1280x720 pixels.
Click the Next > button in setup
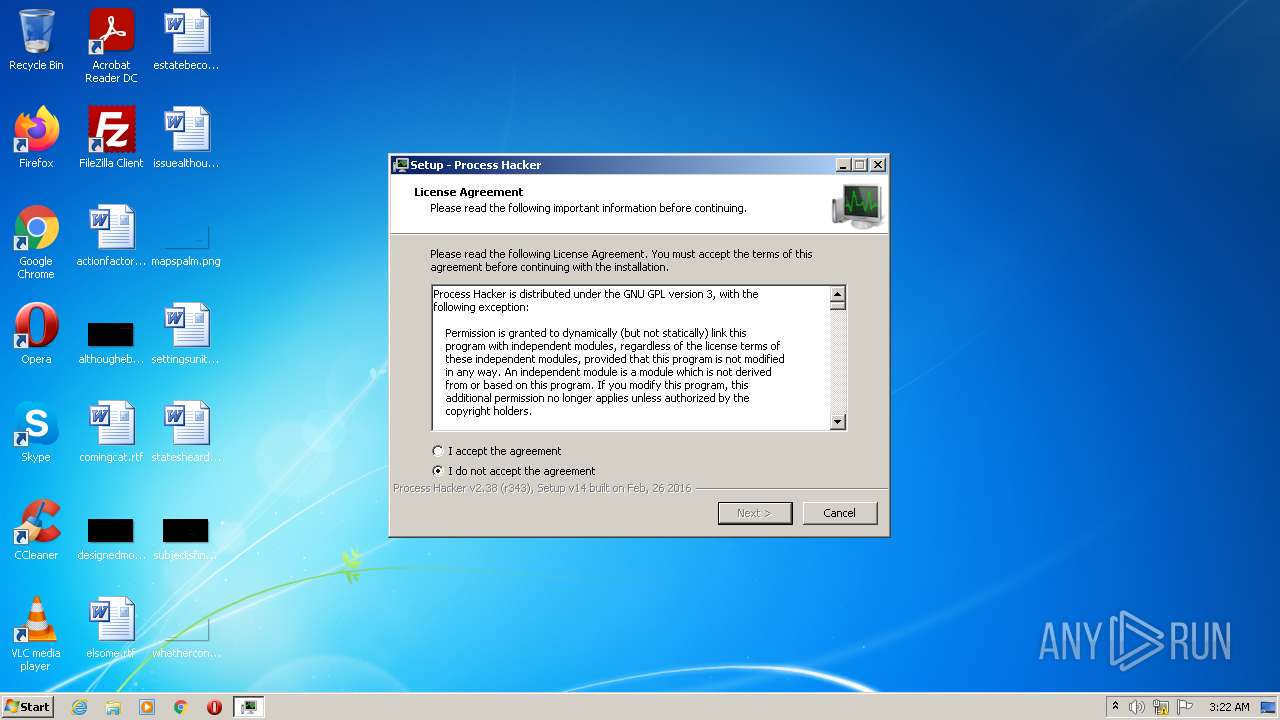(755, 513)
